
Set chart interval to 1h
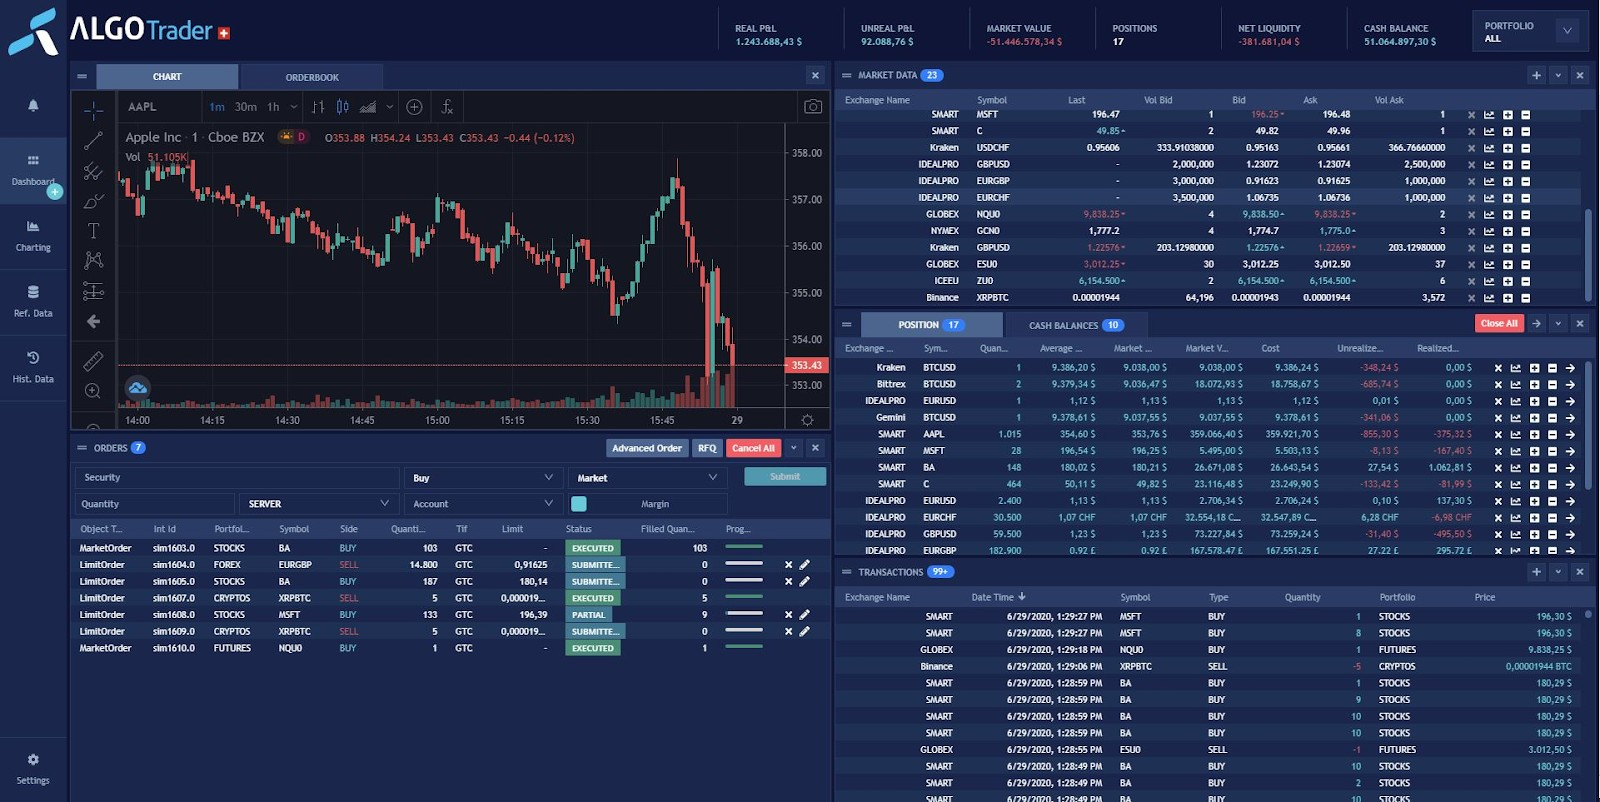pyautogui.click(x=273, y=107)
